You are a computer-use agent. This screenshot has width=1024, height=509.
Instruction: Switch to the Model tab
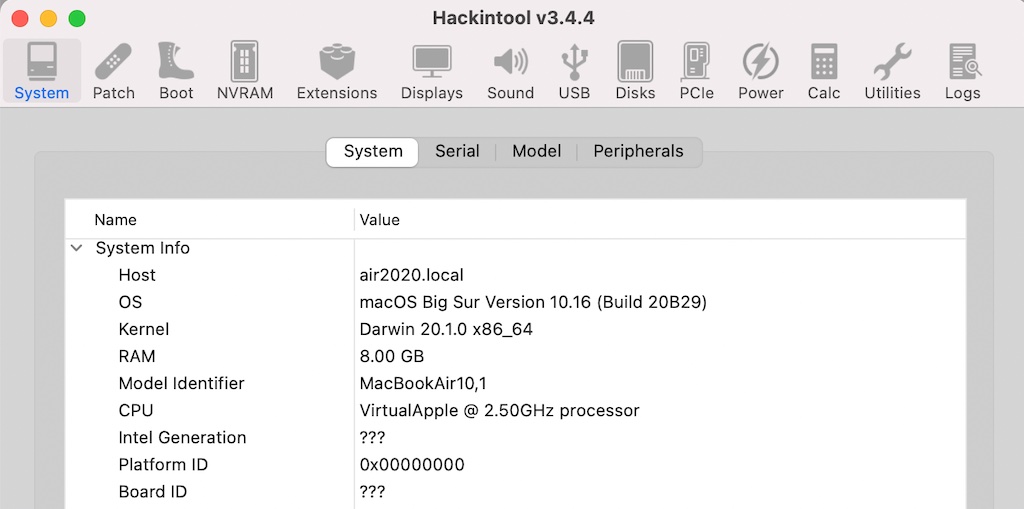(x=536, y=152)
